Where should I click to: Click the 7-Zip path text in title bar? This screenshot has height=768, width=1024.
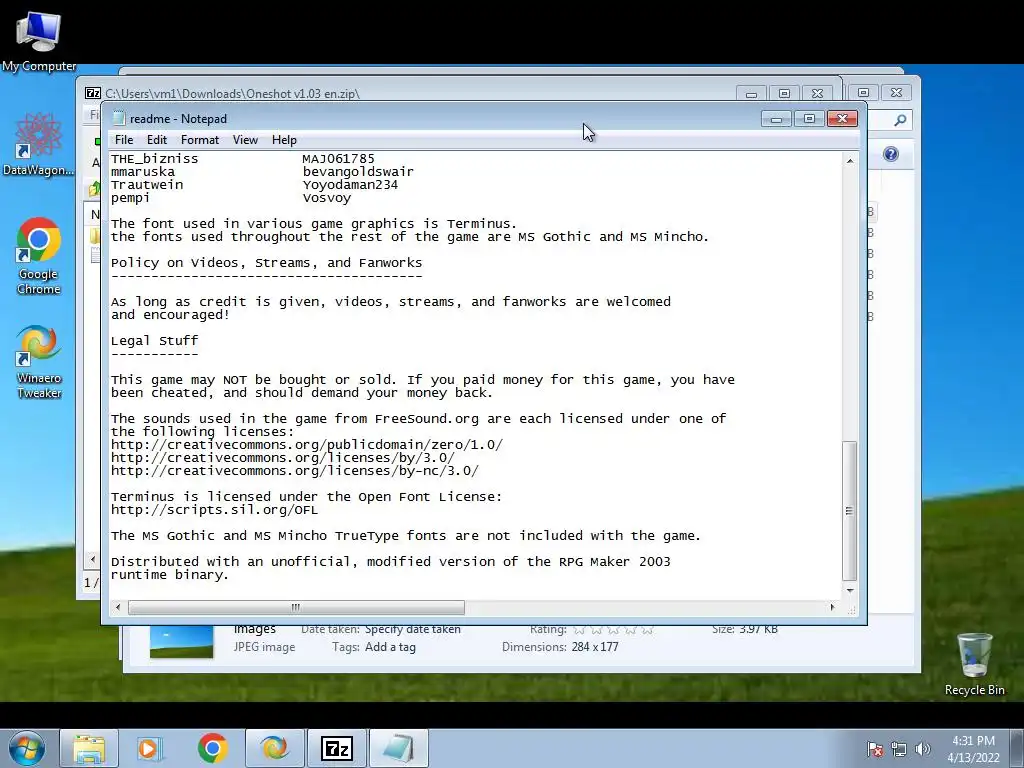tap(232, 94)
